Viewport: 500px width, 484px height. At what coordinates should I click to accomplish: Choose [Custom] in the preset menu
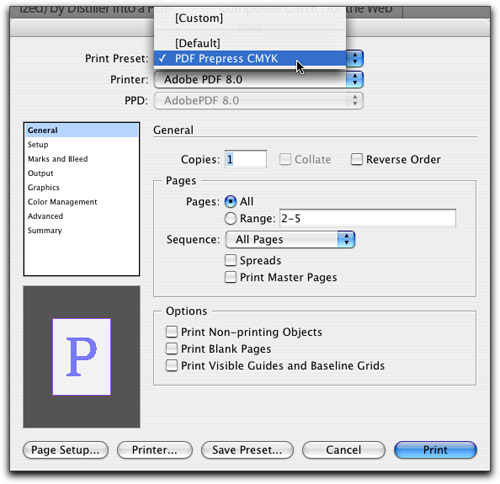(x=250, y=18)
